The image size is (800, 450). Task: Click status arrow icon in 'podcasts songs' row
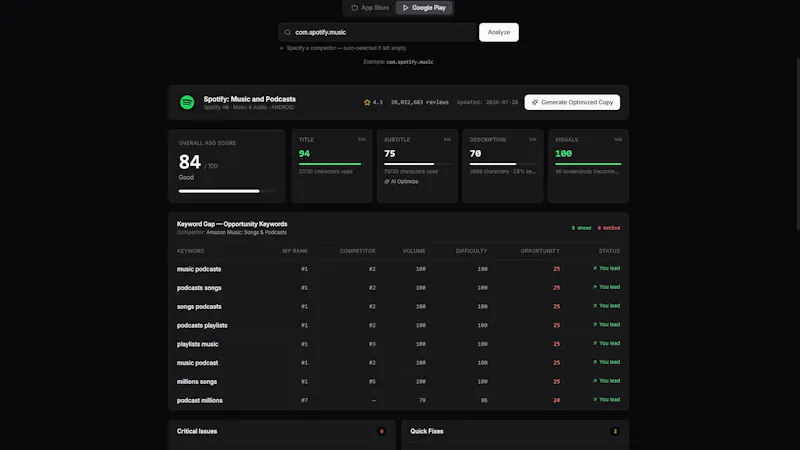[594, 287]
